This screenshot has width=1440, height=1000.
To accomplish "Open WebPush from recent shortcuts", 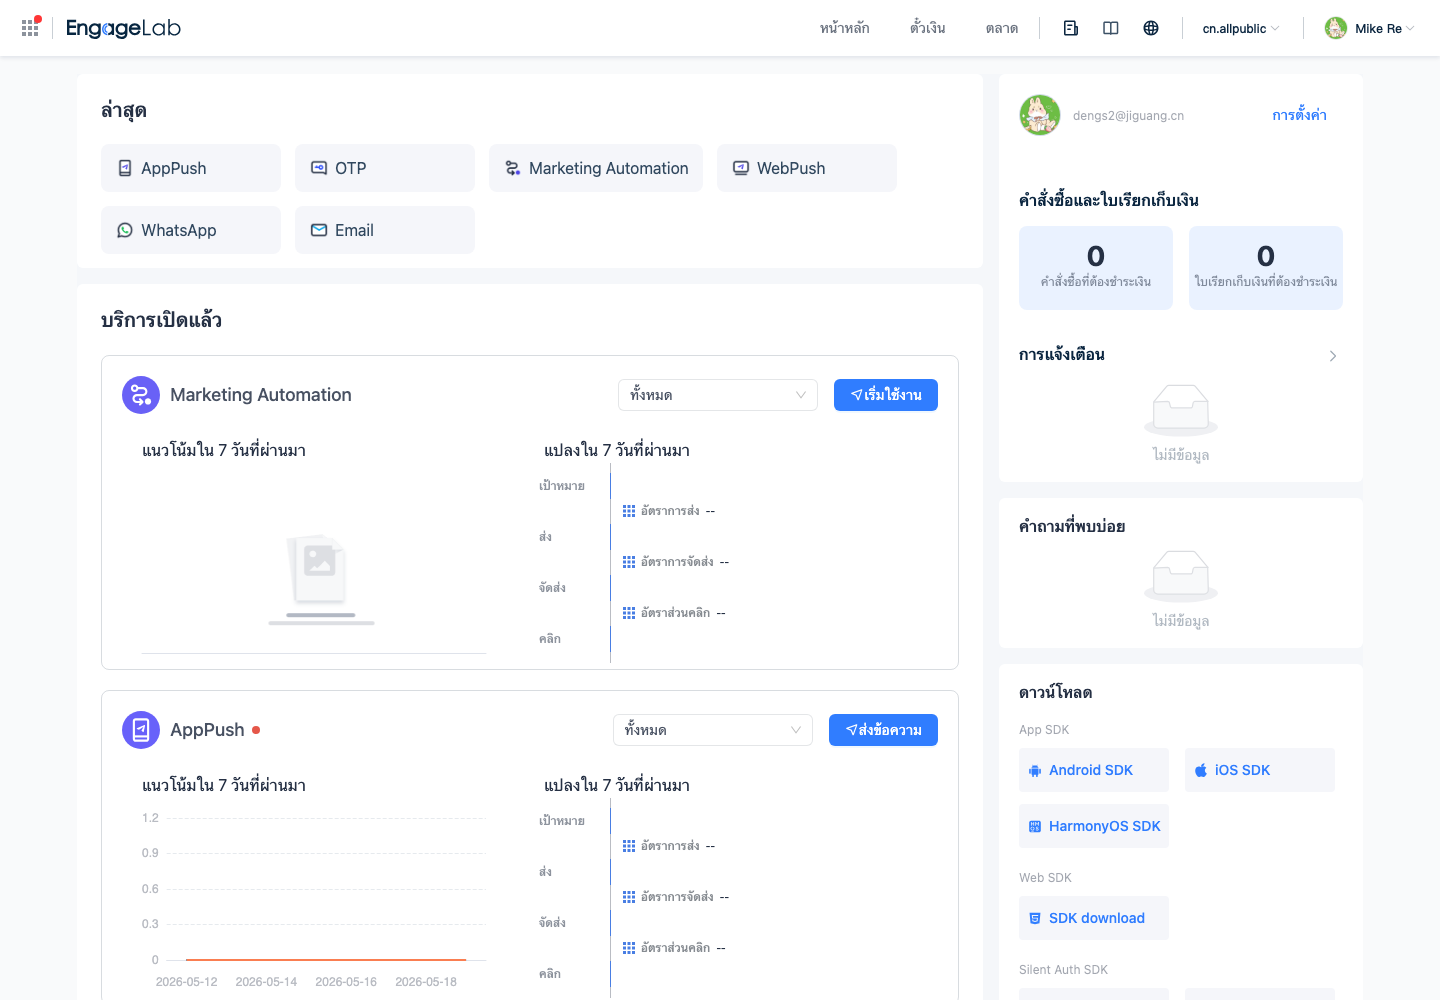I will tap(807, 168).
